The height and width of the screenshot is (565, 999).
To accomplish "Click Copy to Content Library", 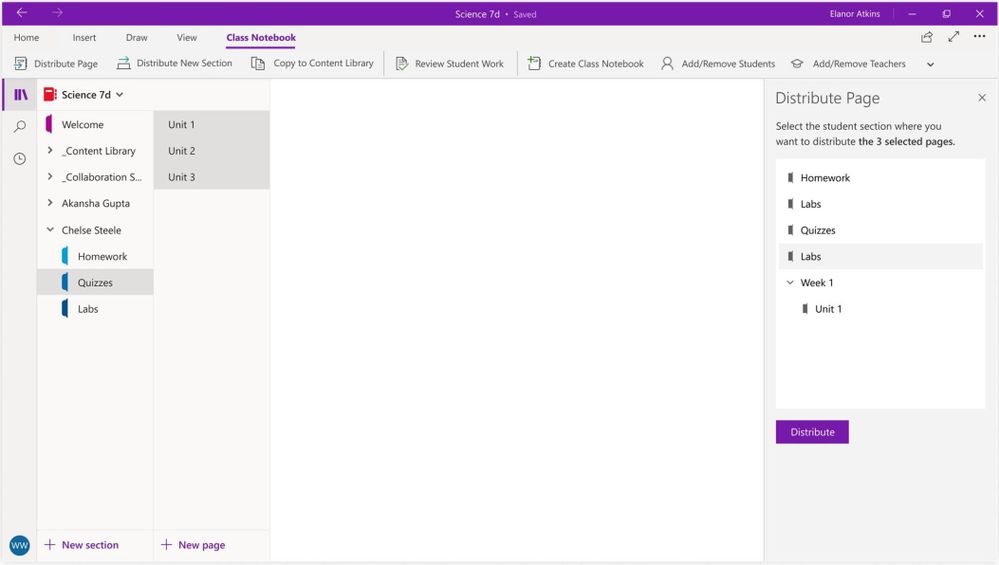I will tap(312, 64).
